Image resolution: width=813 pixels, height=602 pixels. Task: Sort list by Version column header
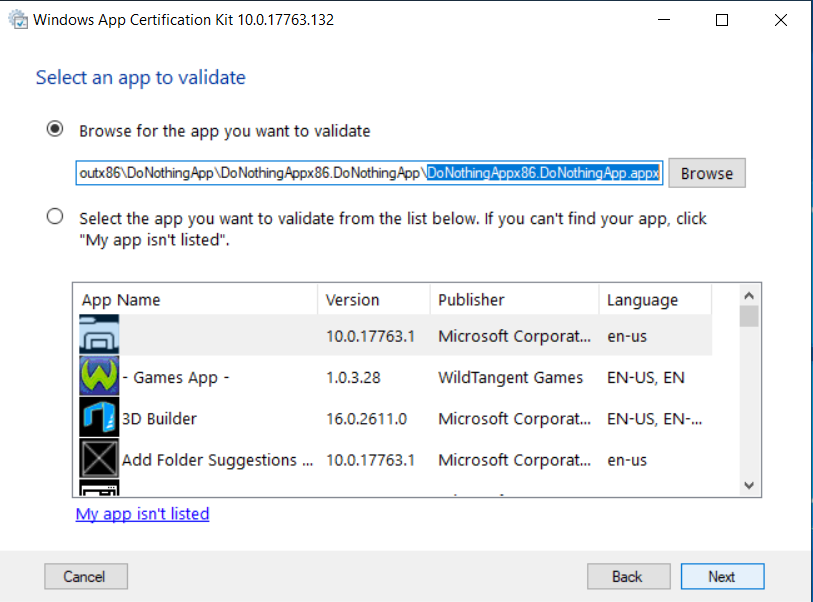[374, 300]
